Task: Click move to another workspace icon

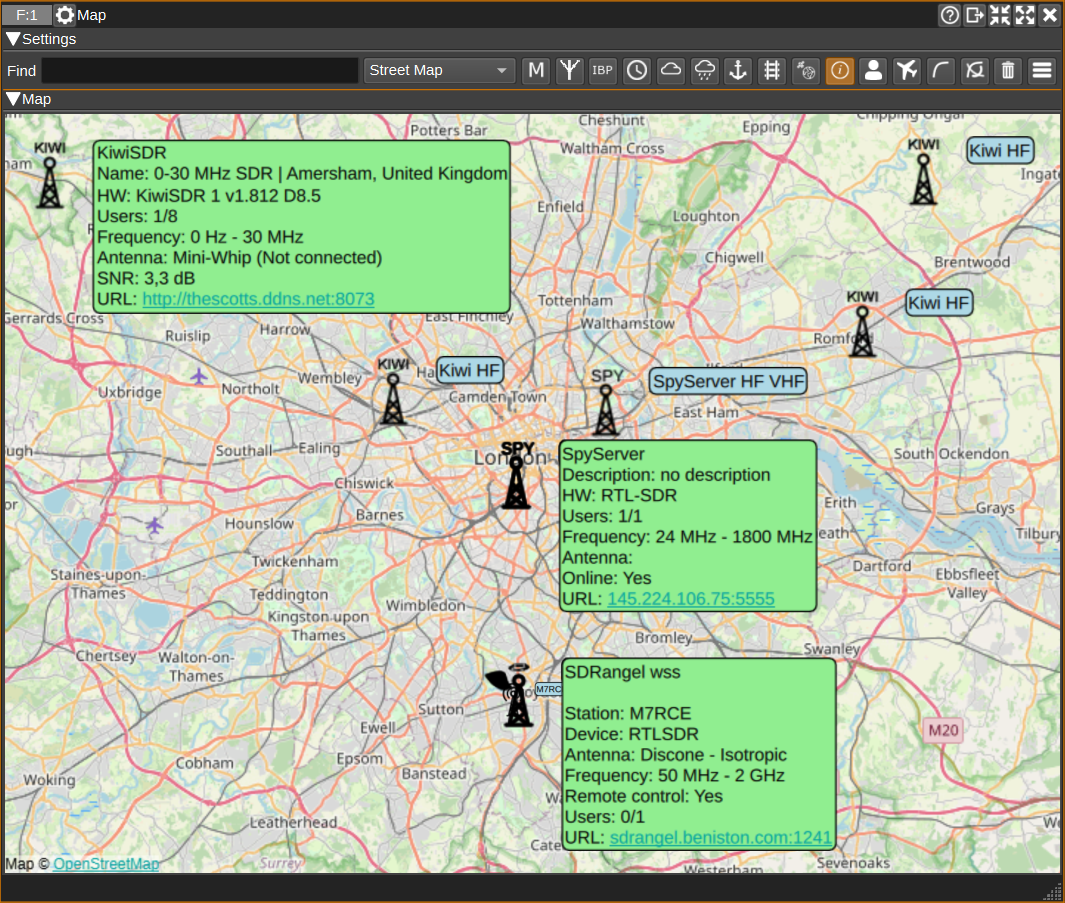Action: [x=975, y=15]
